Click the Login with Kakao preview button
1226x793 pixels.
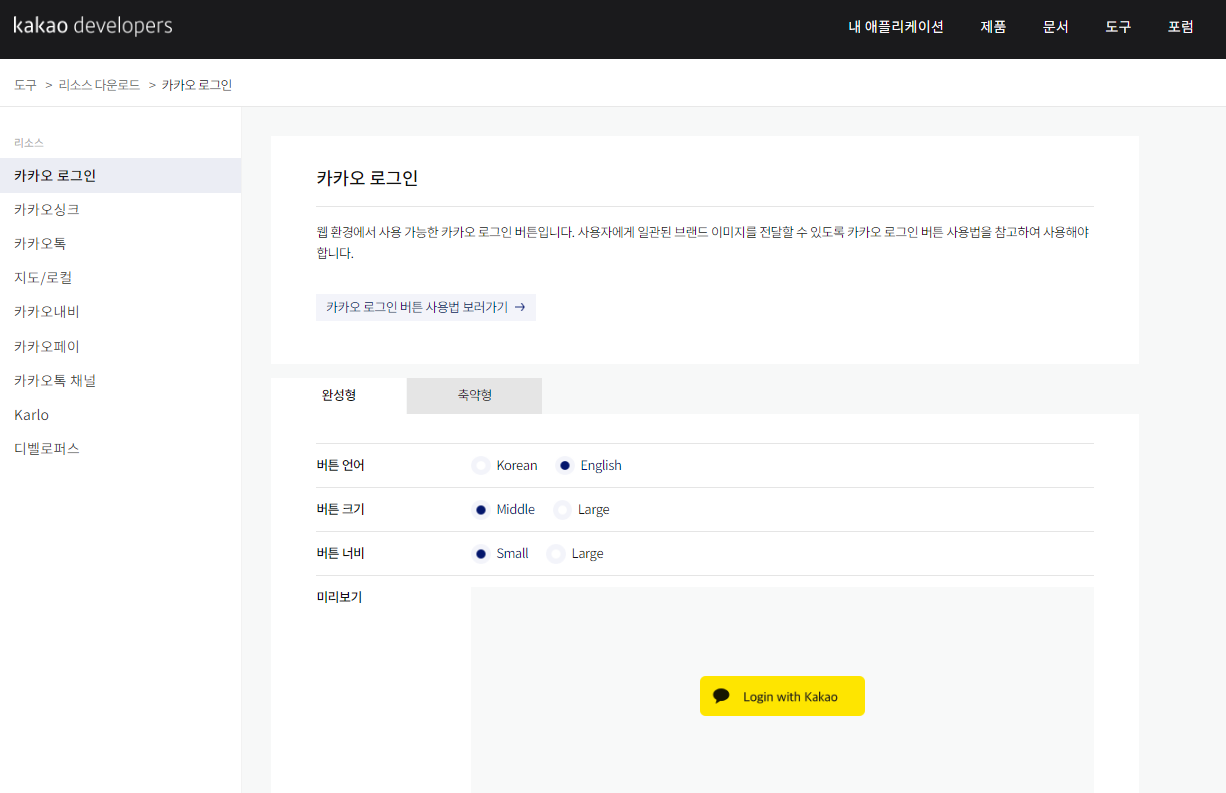pos(782,696)
